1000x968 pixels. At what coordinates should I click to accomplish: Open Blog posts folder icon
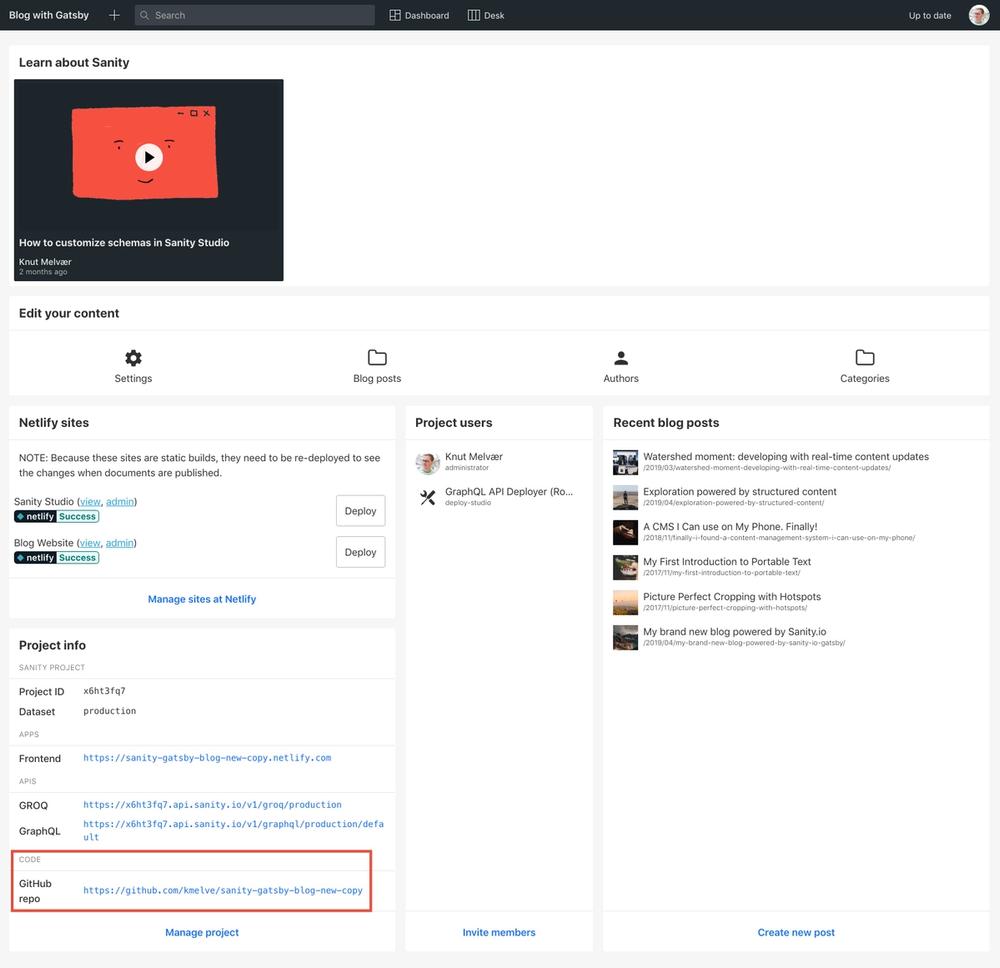[x=377, y=358]
